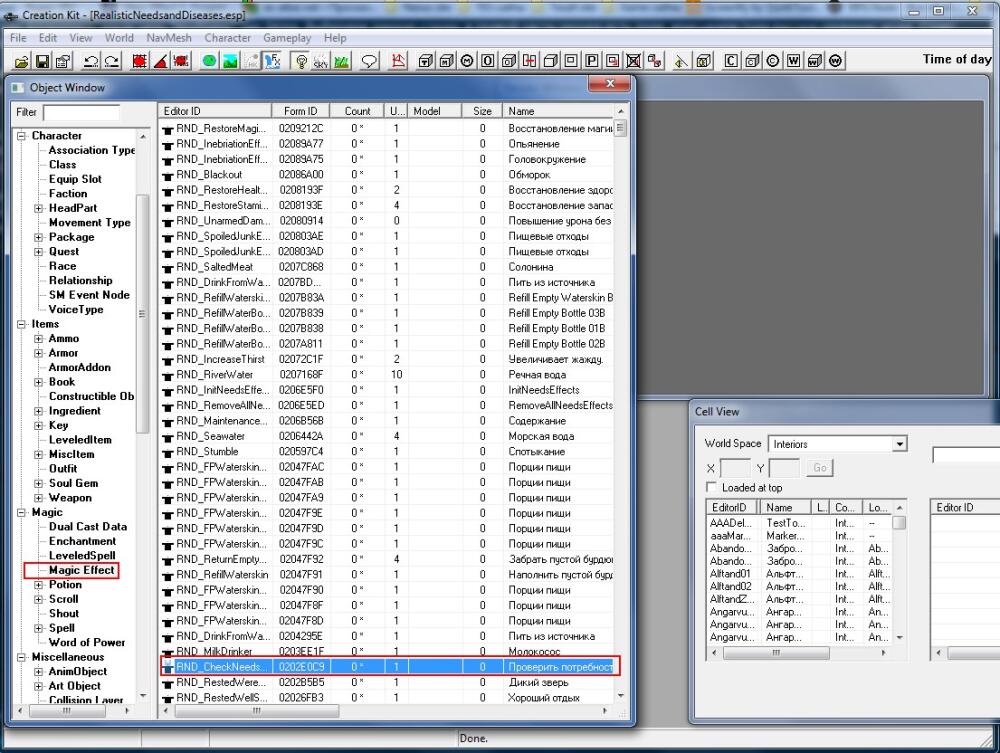This screenshot has height=753, width=1000.
Task: Click the Save floppy disk icon
Action: [42, 61]
